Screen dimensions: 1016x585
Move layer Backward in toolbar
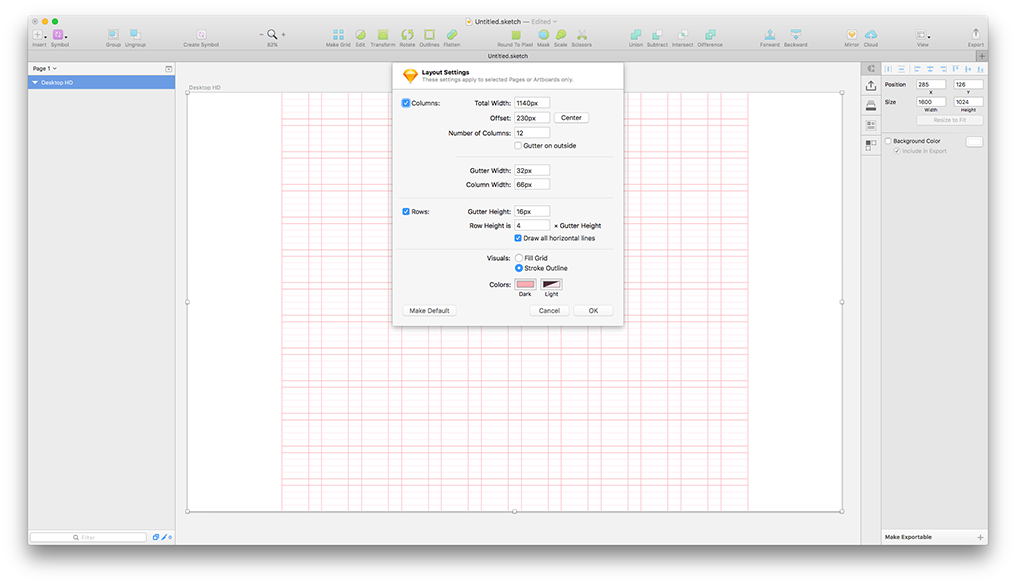796,34
